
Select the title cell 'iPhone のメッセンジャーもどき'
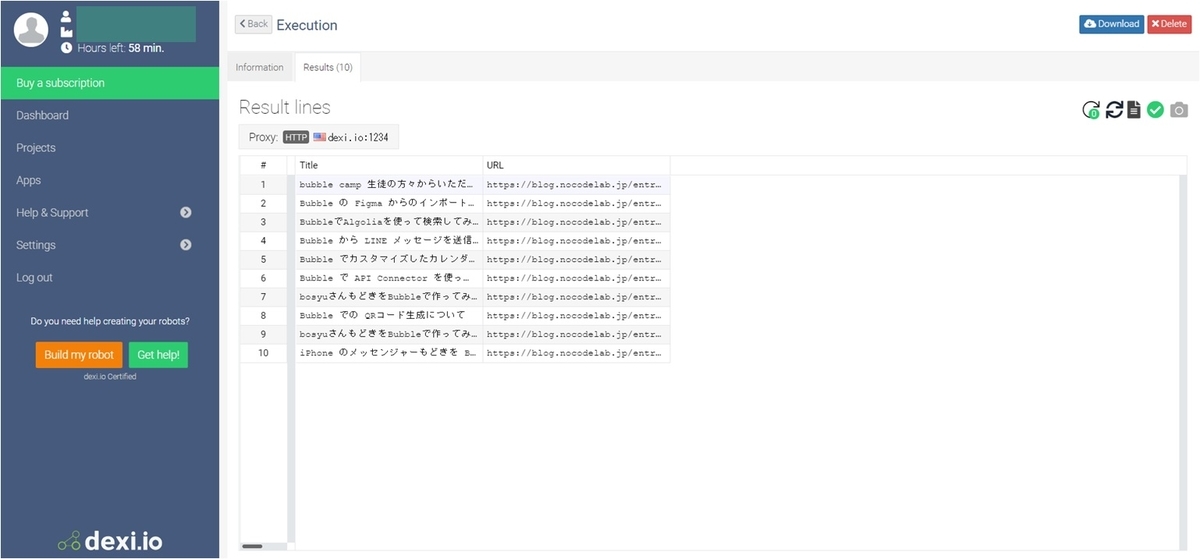click(389, 353)
